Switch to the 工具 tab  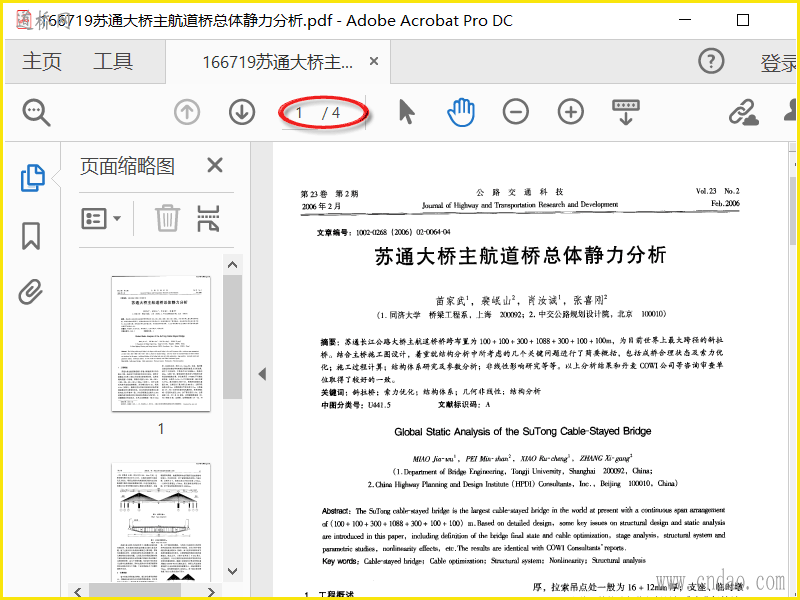coord(113,62)
